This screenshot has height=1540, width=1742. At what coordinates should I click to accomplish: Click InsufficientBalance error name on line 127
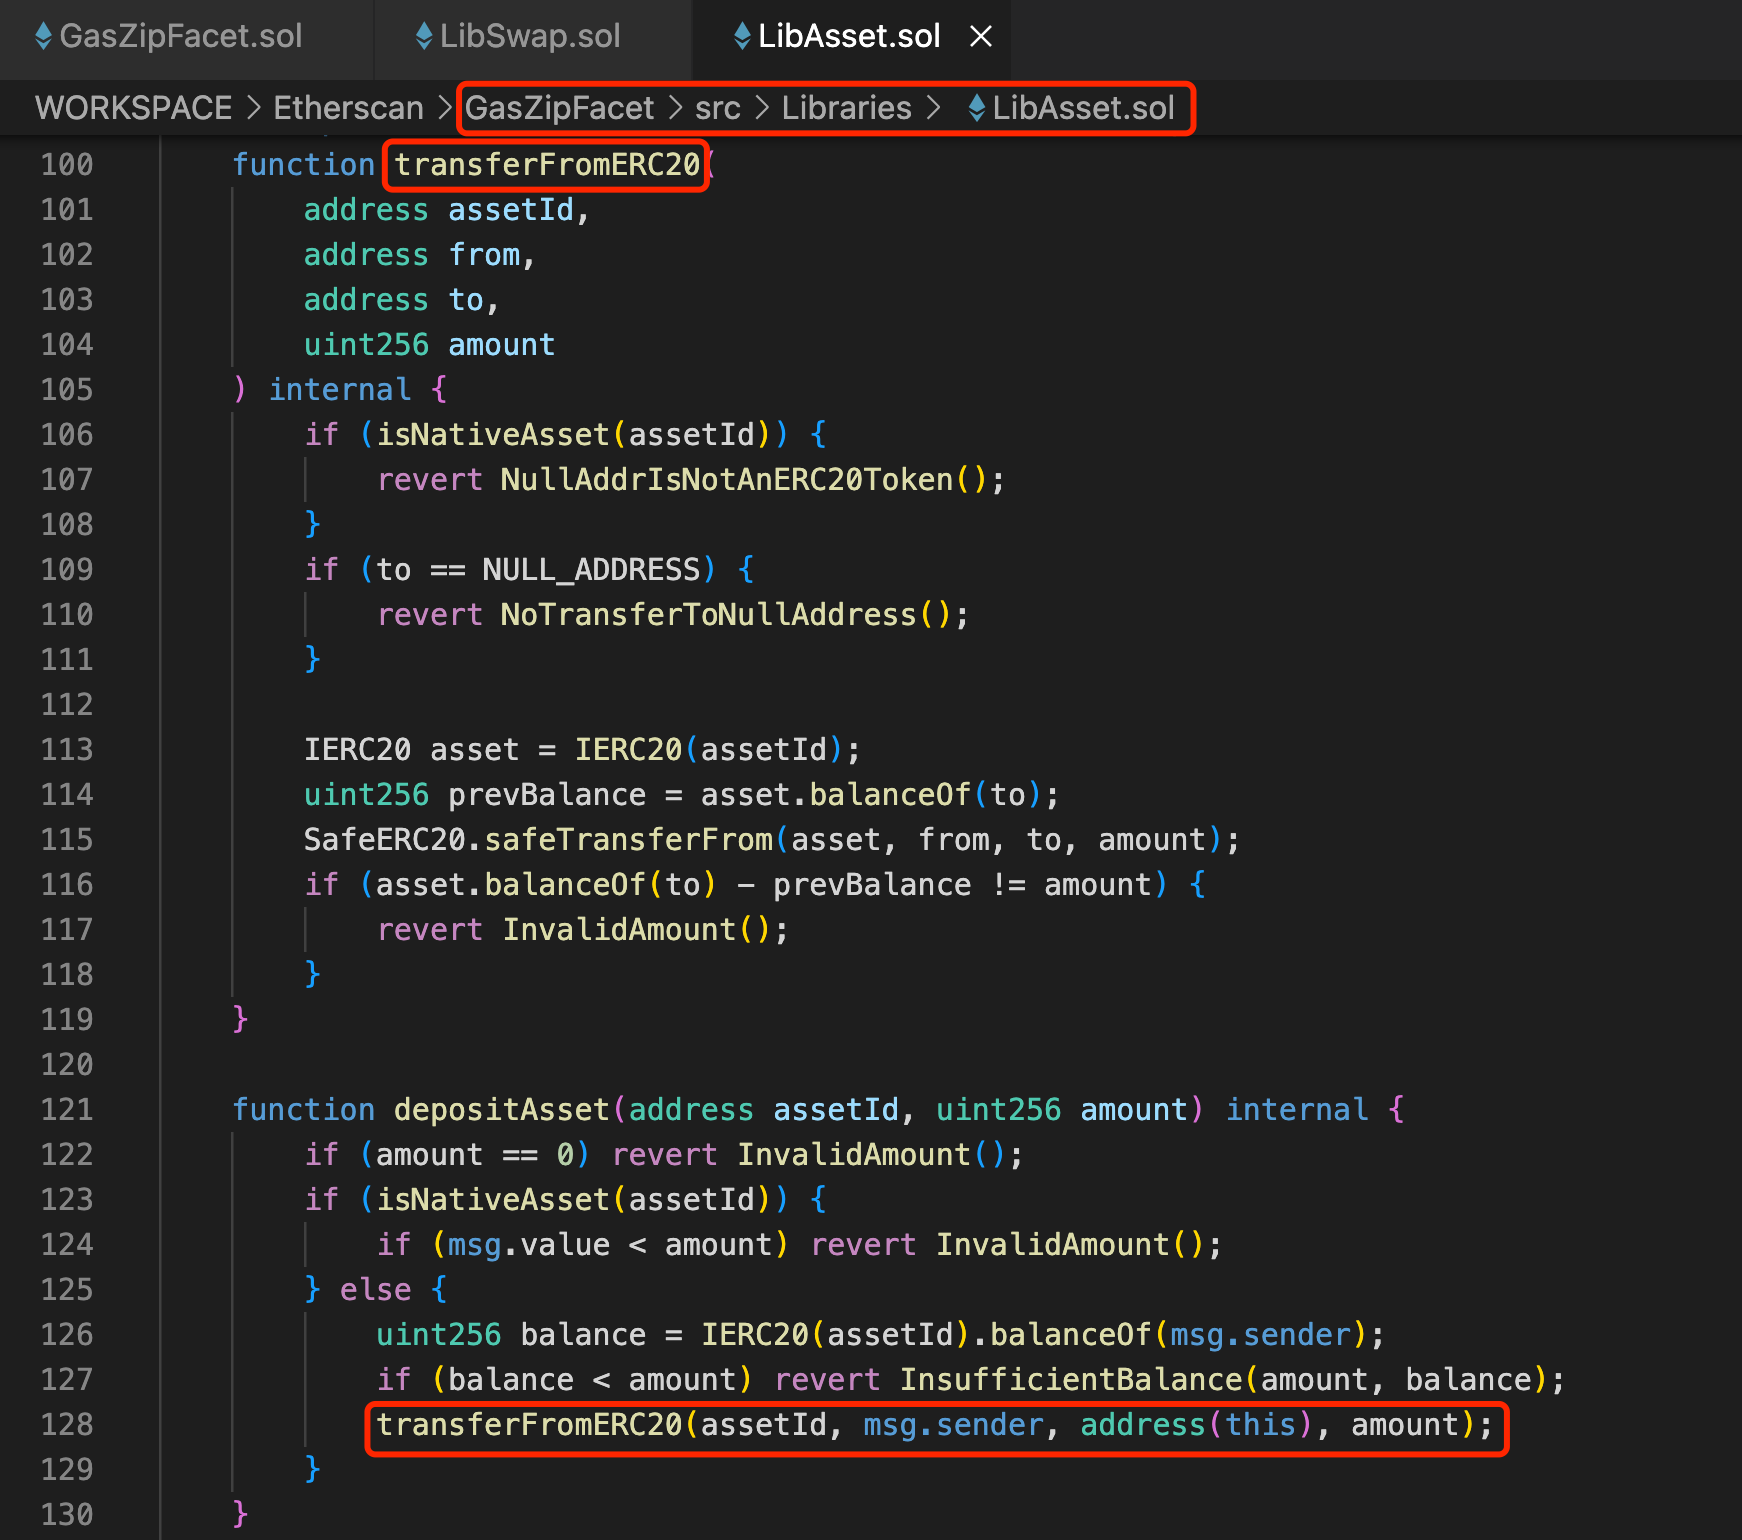pos(1071,1380)
